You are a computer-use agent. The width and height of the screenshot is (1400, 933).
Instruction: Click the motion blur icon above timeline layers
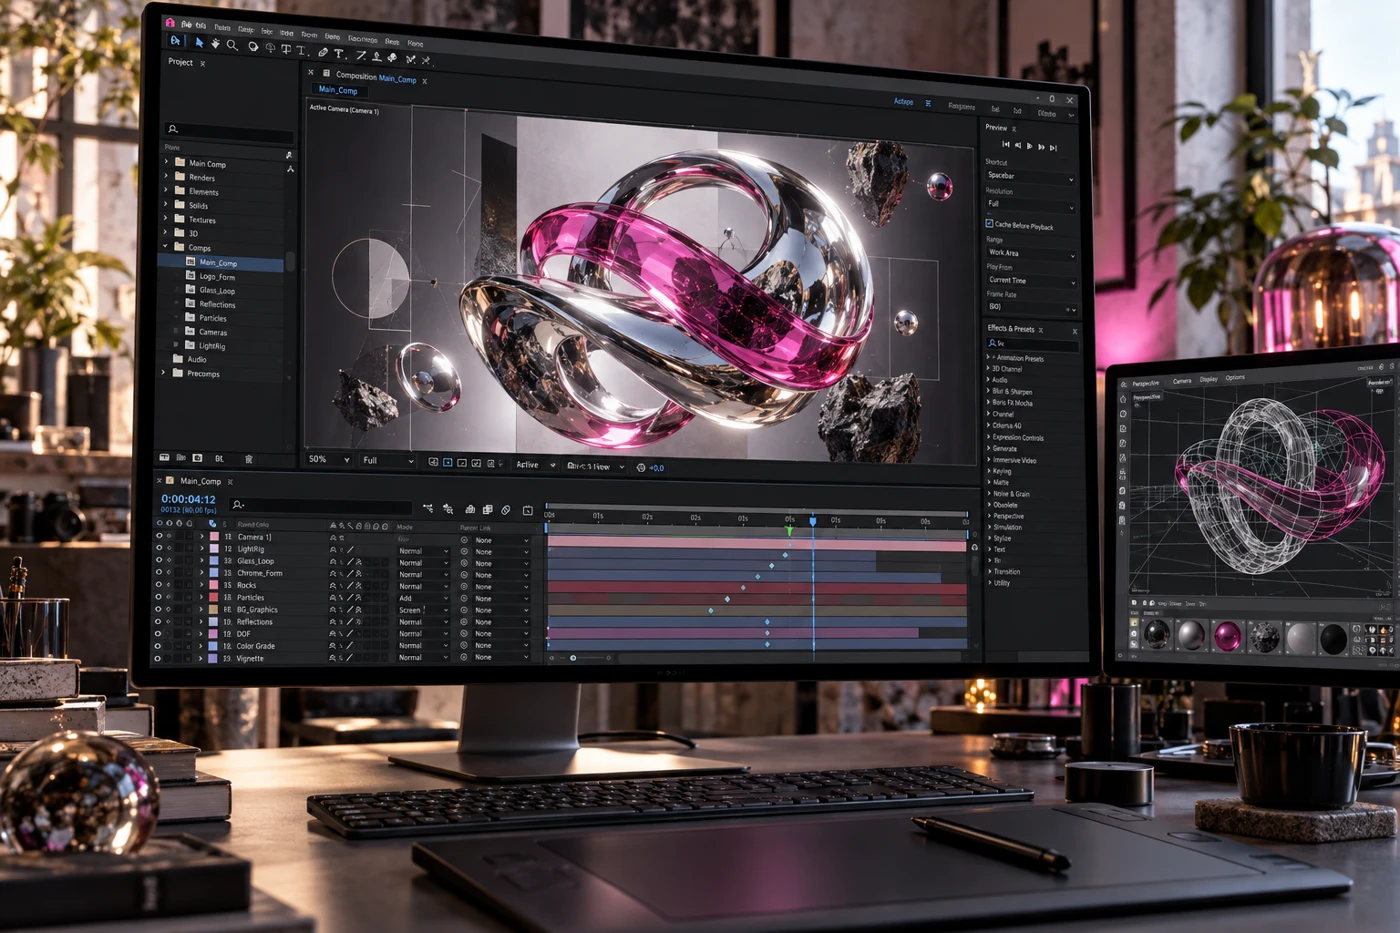pyautogui.click(x=506, y=510)
